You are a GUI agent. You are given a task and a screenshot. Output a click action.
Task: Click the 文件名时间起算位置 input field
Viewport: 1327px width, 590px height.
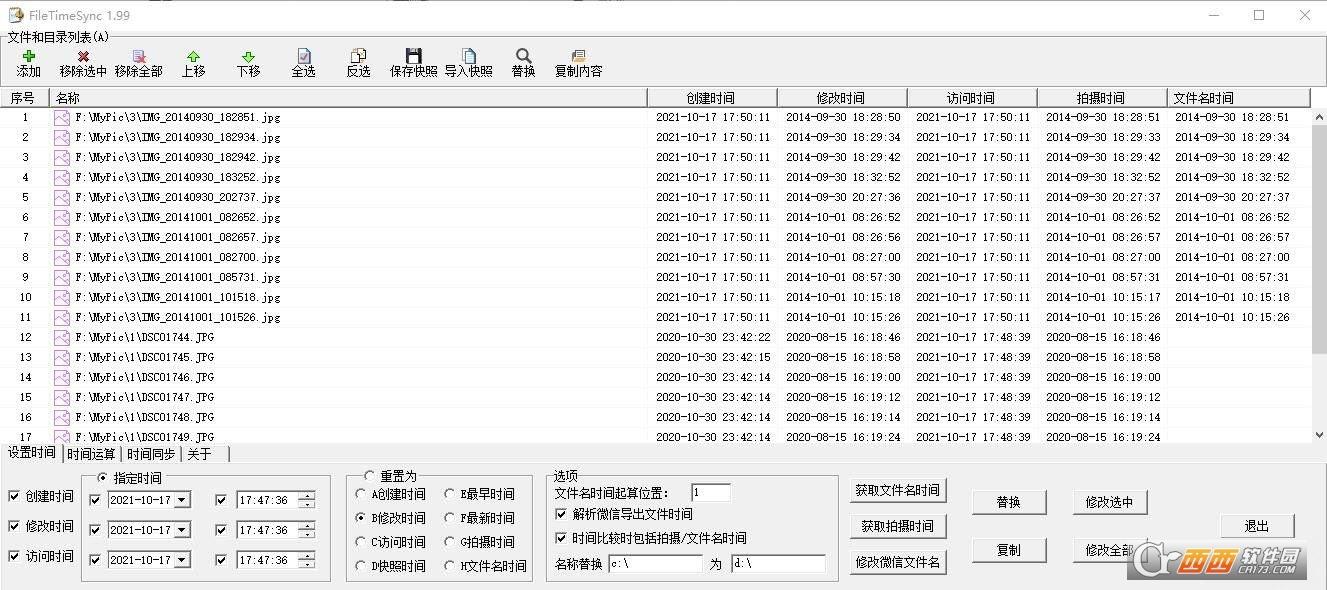pos(711,492)
